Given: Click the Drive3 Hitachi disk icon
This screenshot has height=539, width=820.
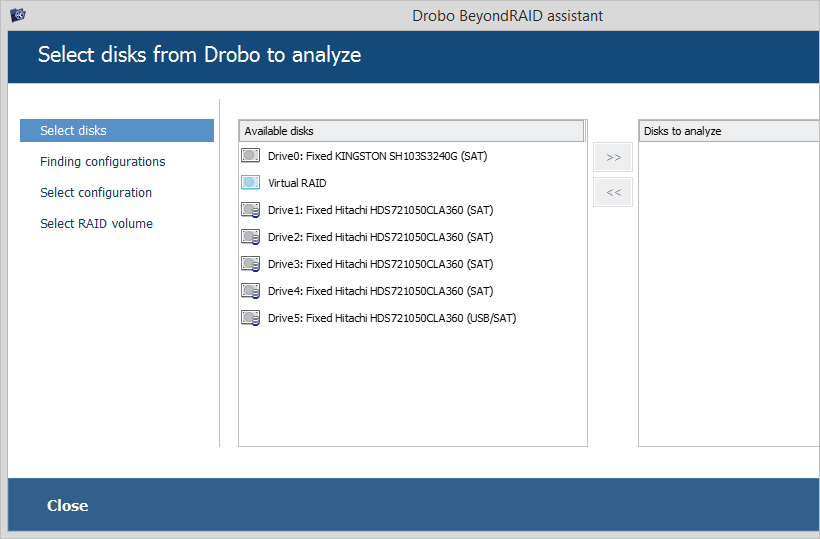Looking at the screenshot, I should tap(250, 264).
